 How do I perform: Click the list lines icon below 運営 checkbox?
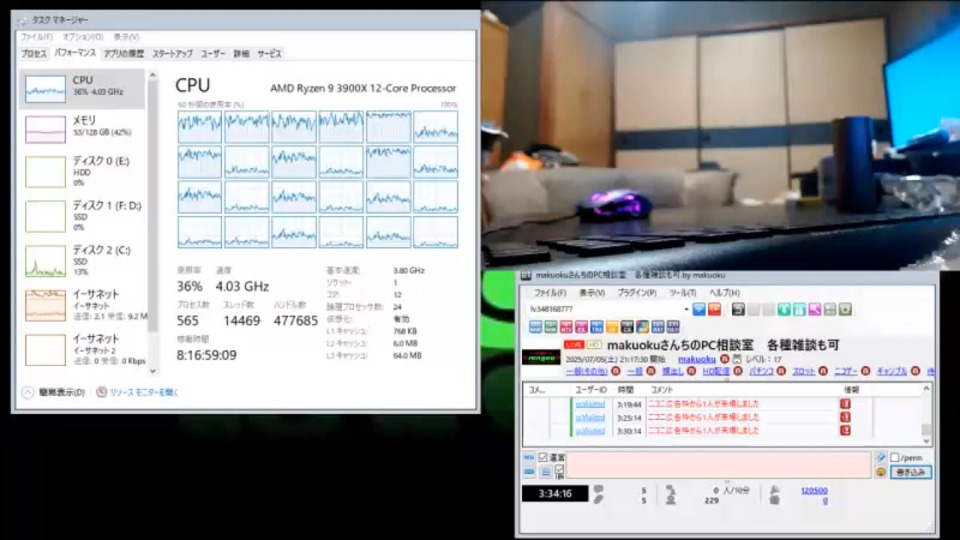coord(546,472)
